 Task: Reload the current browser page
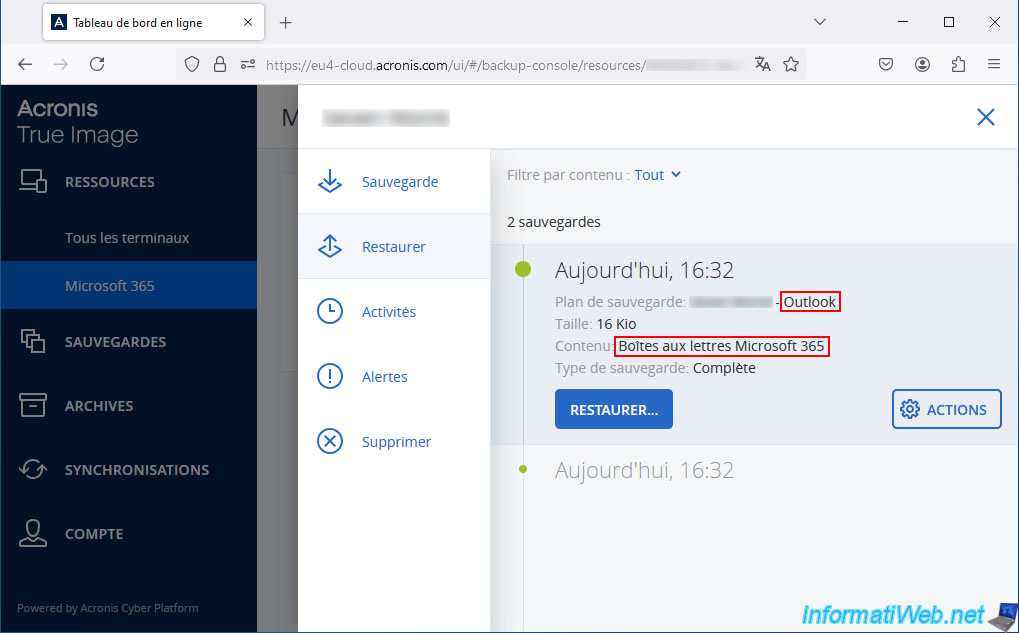(x=97, y=64)
